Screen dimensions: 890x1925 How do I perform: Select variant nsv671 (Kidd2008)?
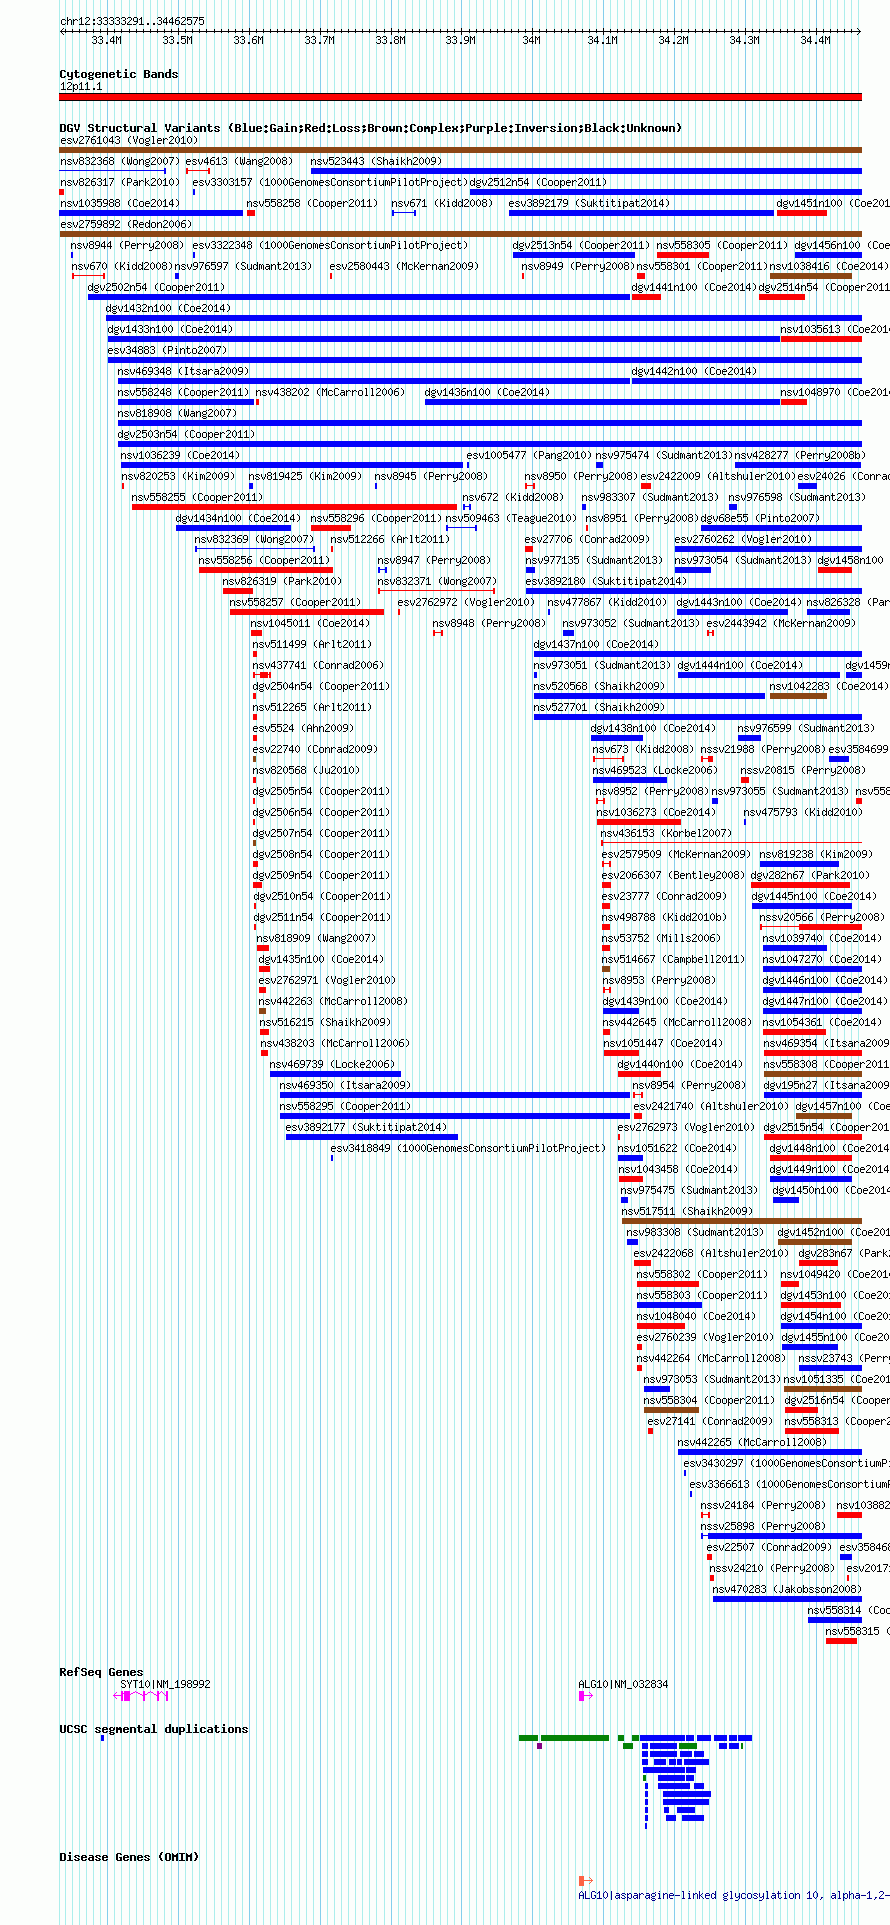pyautogui.click(x=404, y=213)
